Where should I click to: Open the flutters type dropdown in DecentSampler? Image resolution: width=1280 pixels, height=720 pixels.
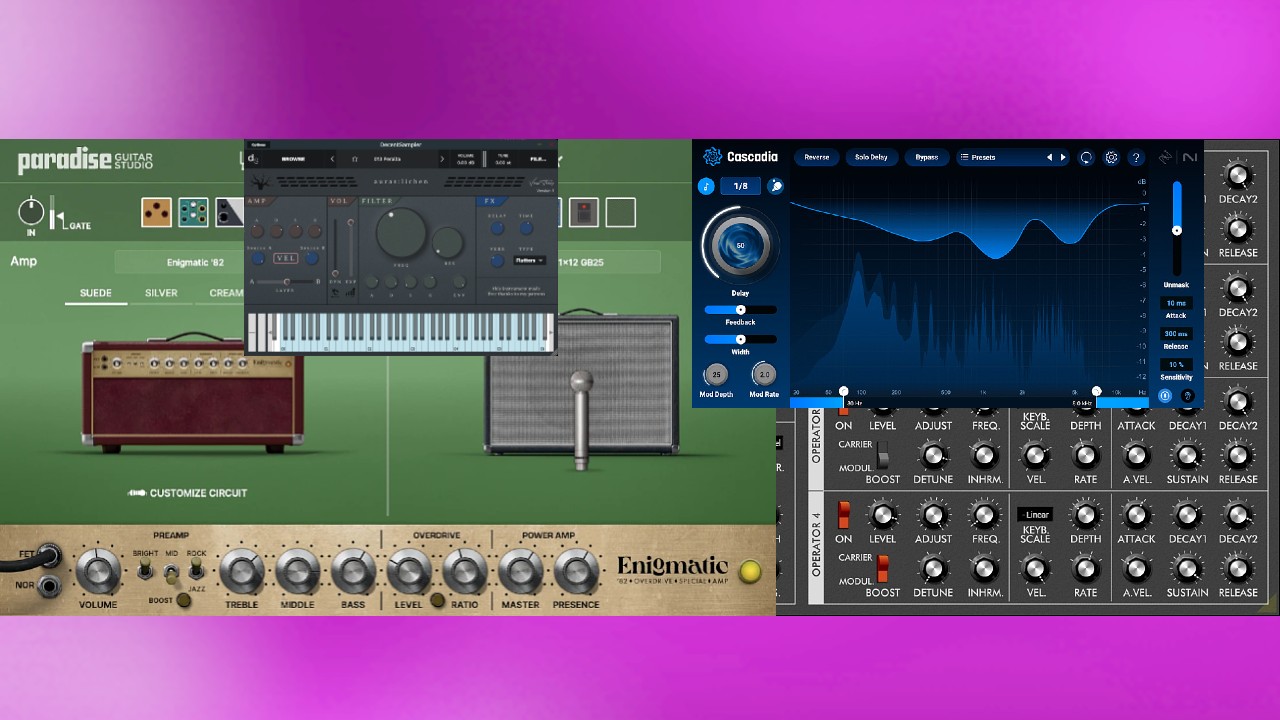(528, 258)
